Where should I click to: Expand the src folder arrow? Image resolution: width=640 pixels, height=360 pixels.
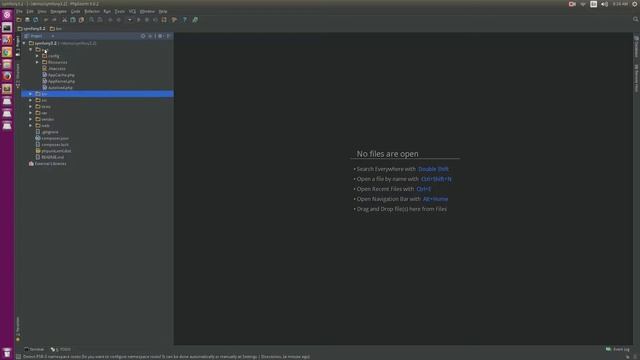[x=31, y=100]
